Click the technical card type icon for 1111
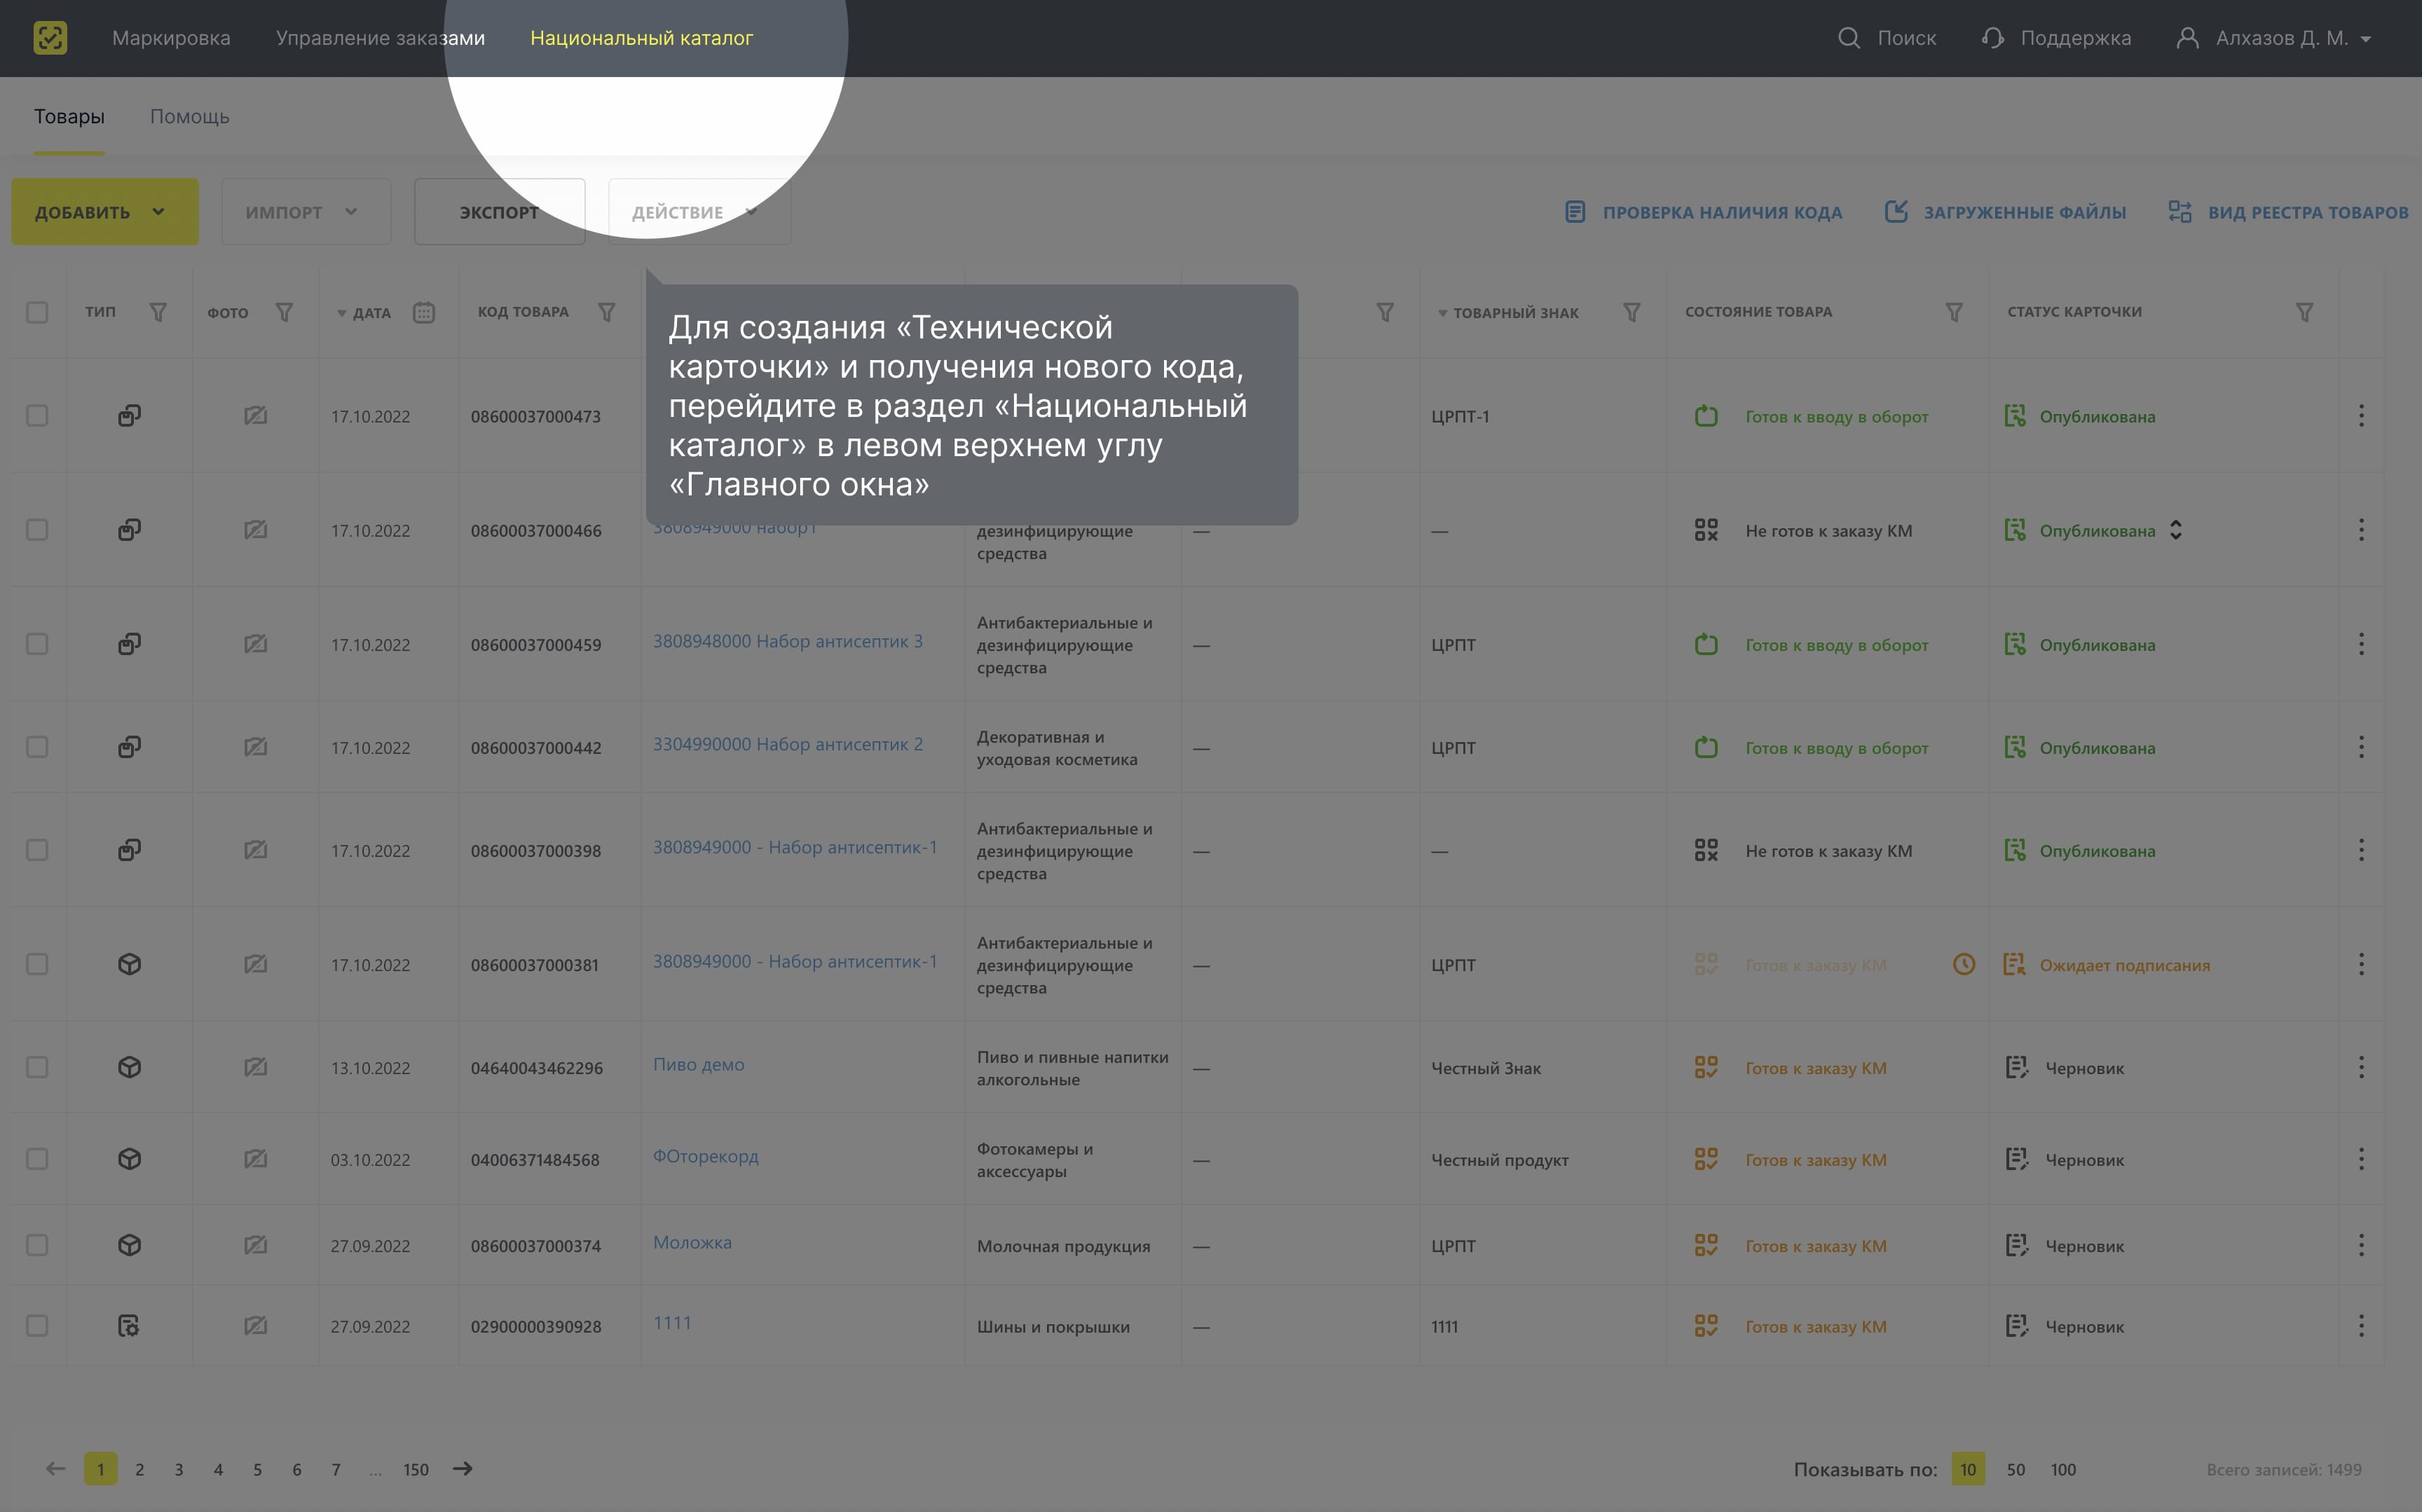2422x1512 pixels. pyautogui.click(x=129, y=1326)
